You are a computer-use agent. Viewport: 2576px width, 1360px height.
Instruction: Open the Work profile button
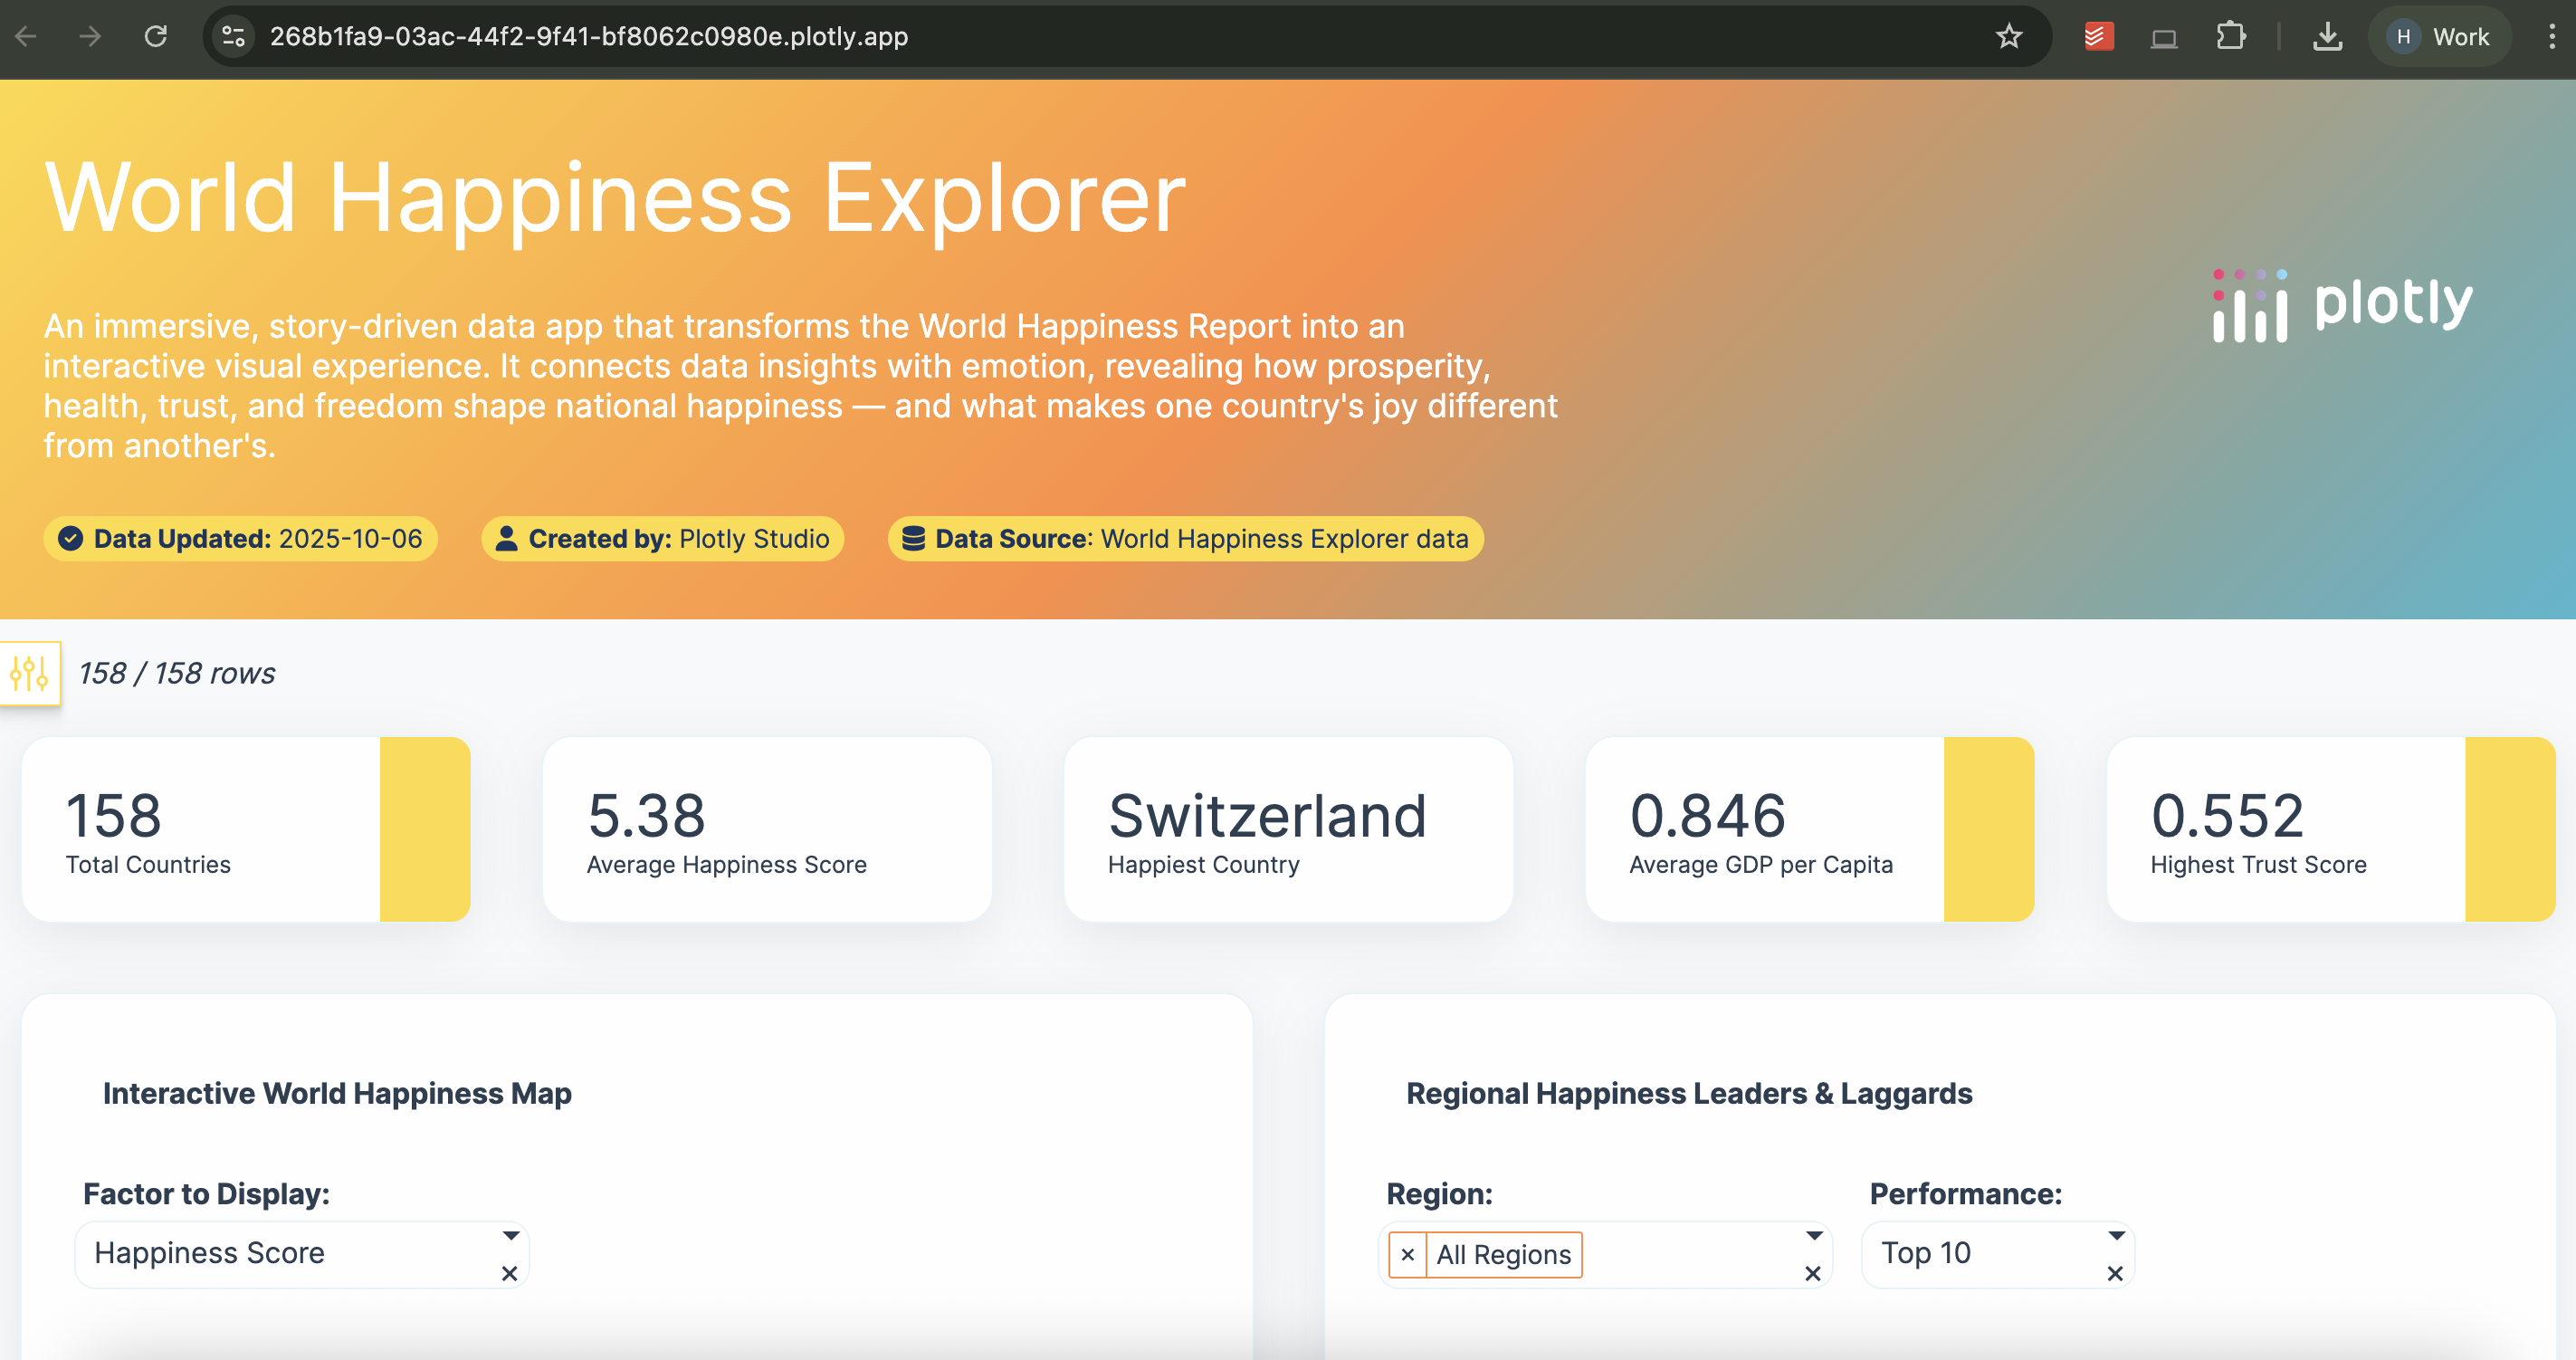pos(2438,37)
